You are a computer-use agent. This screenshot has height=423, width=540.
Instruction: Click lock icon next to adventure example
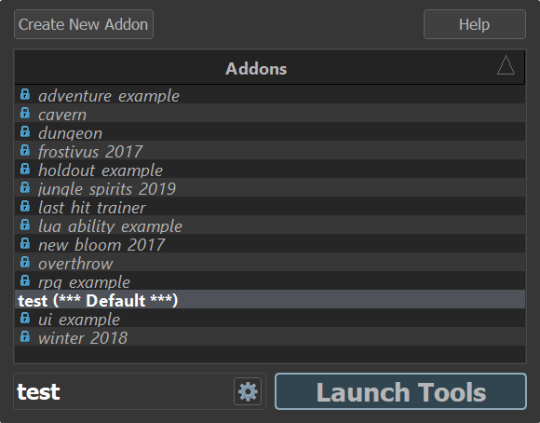[25, 94]
